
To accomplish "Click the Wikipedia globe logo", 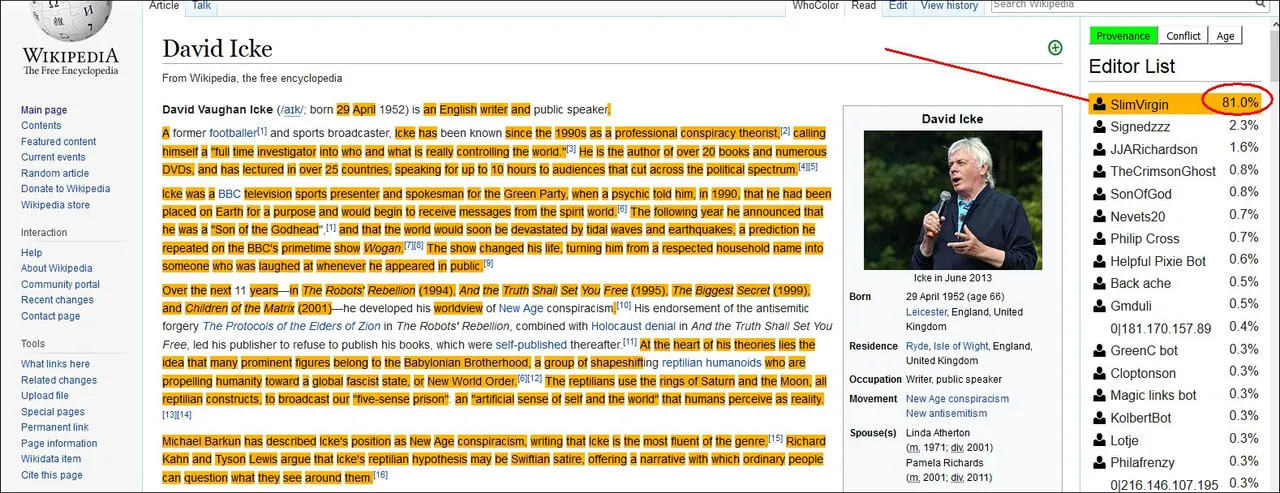I will 70,22.
